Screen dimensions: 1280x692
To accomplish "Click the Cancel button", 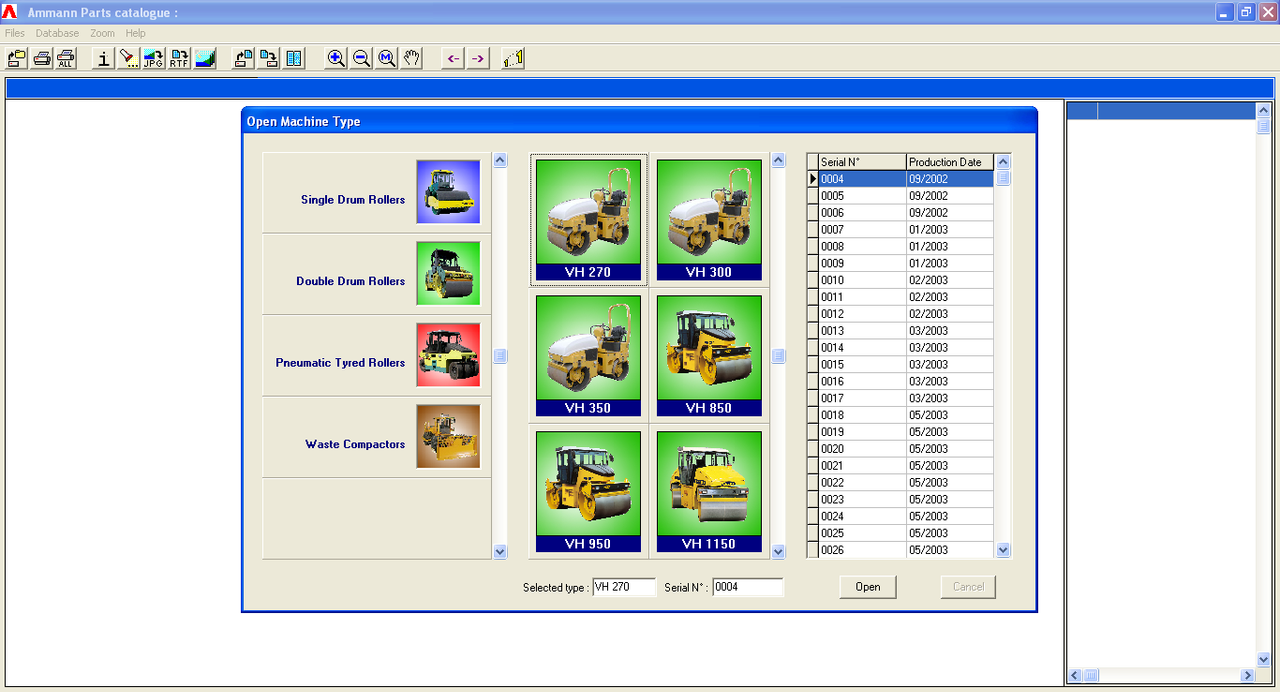I will pyautogui.click(x=968, y=587).
